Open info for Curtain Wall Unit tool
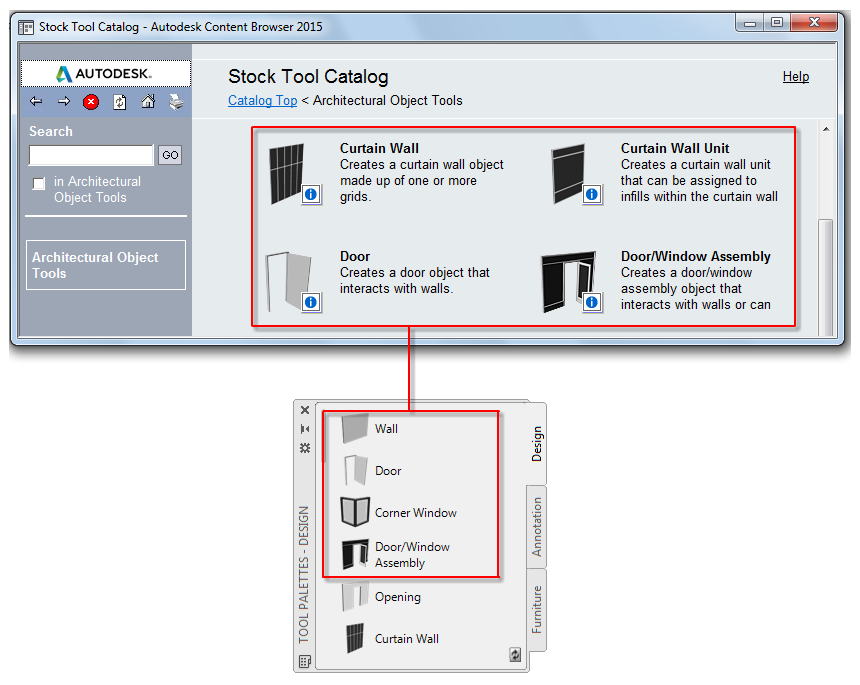Viewport: 860px width, 685px height. coord(592,194)
